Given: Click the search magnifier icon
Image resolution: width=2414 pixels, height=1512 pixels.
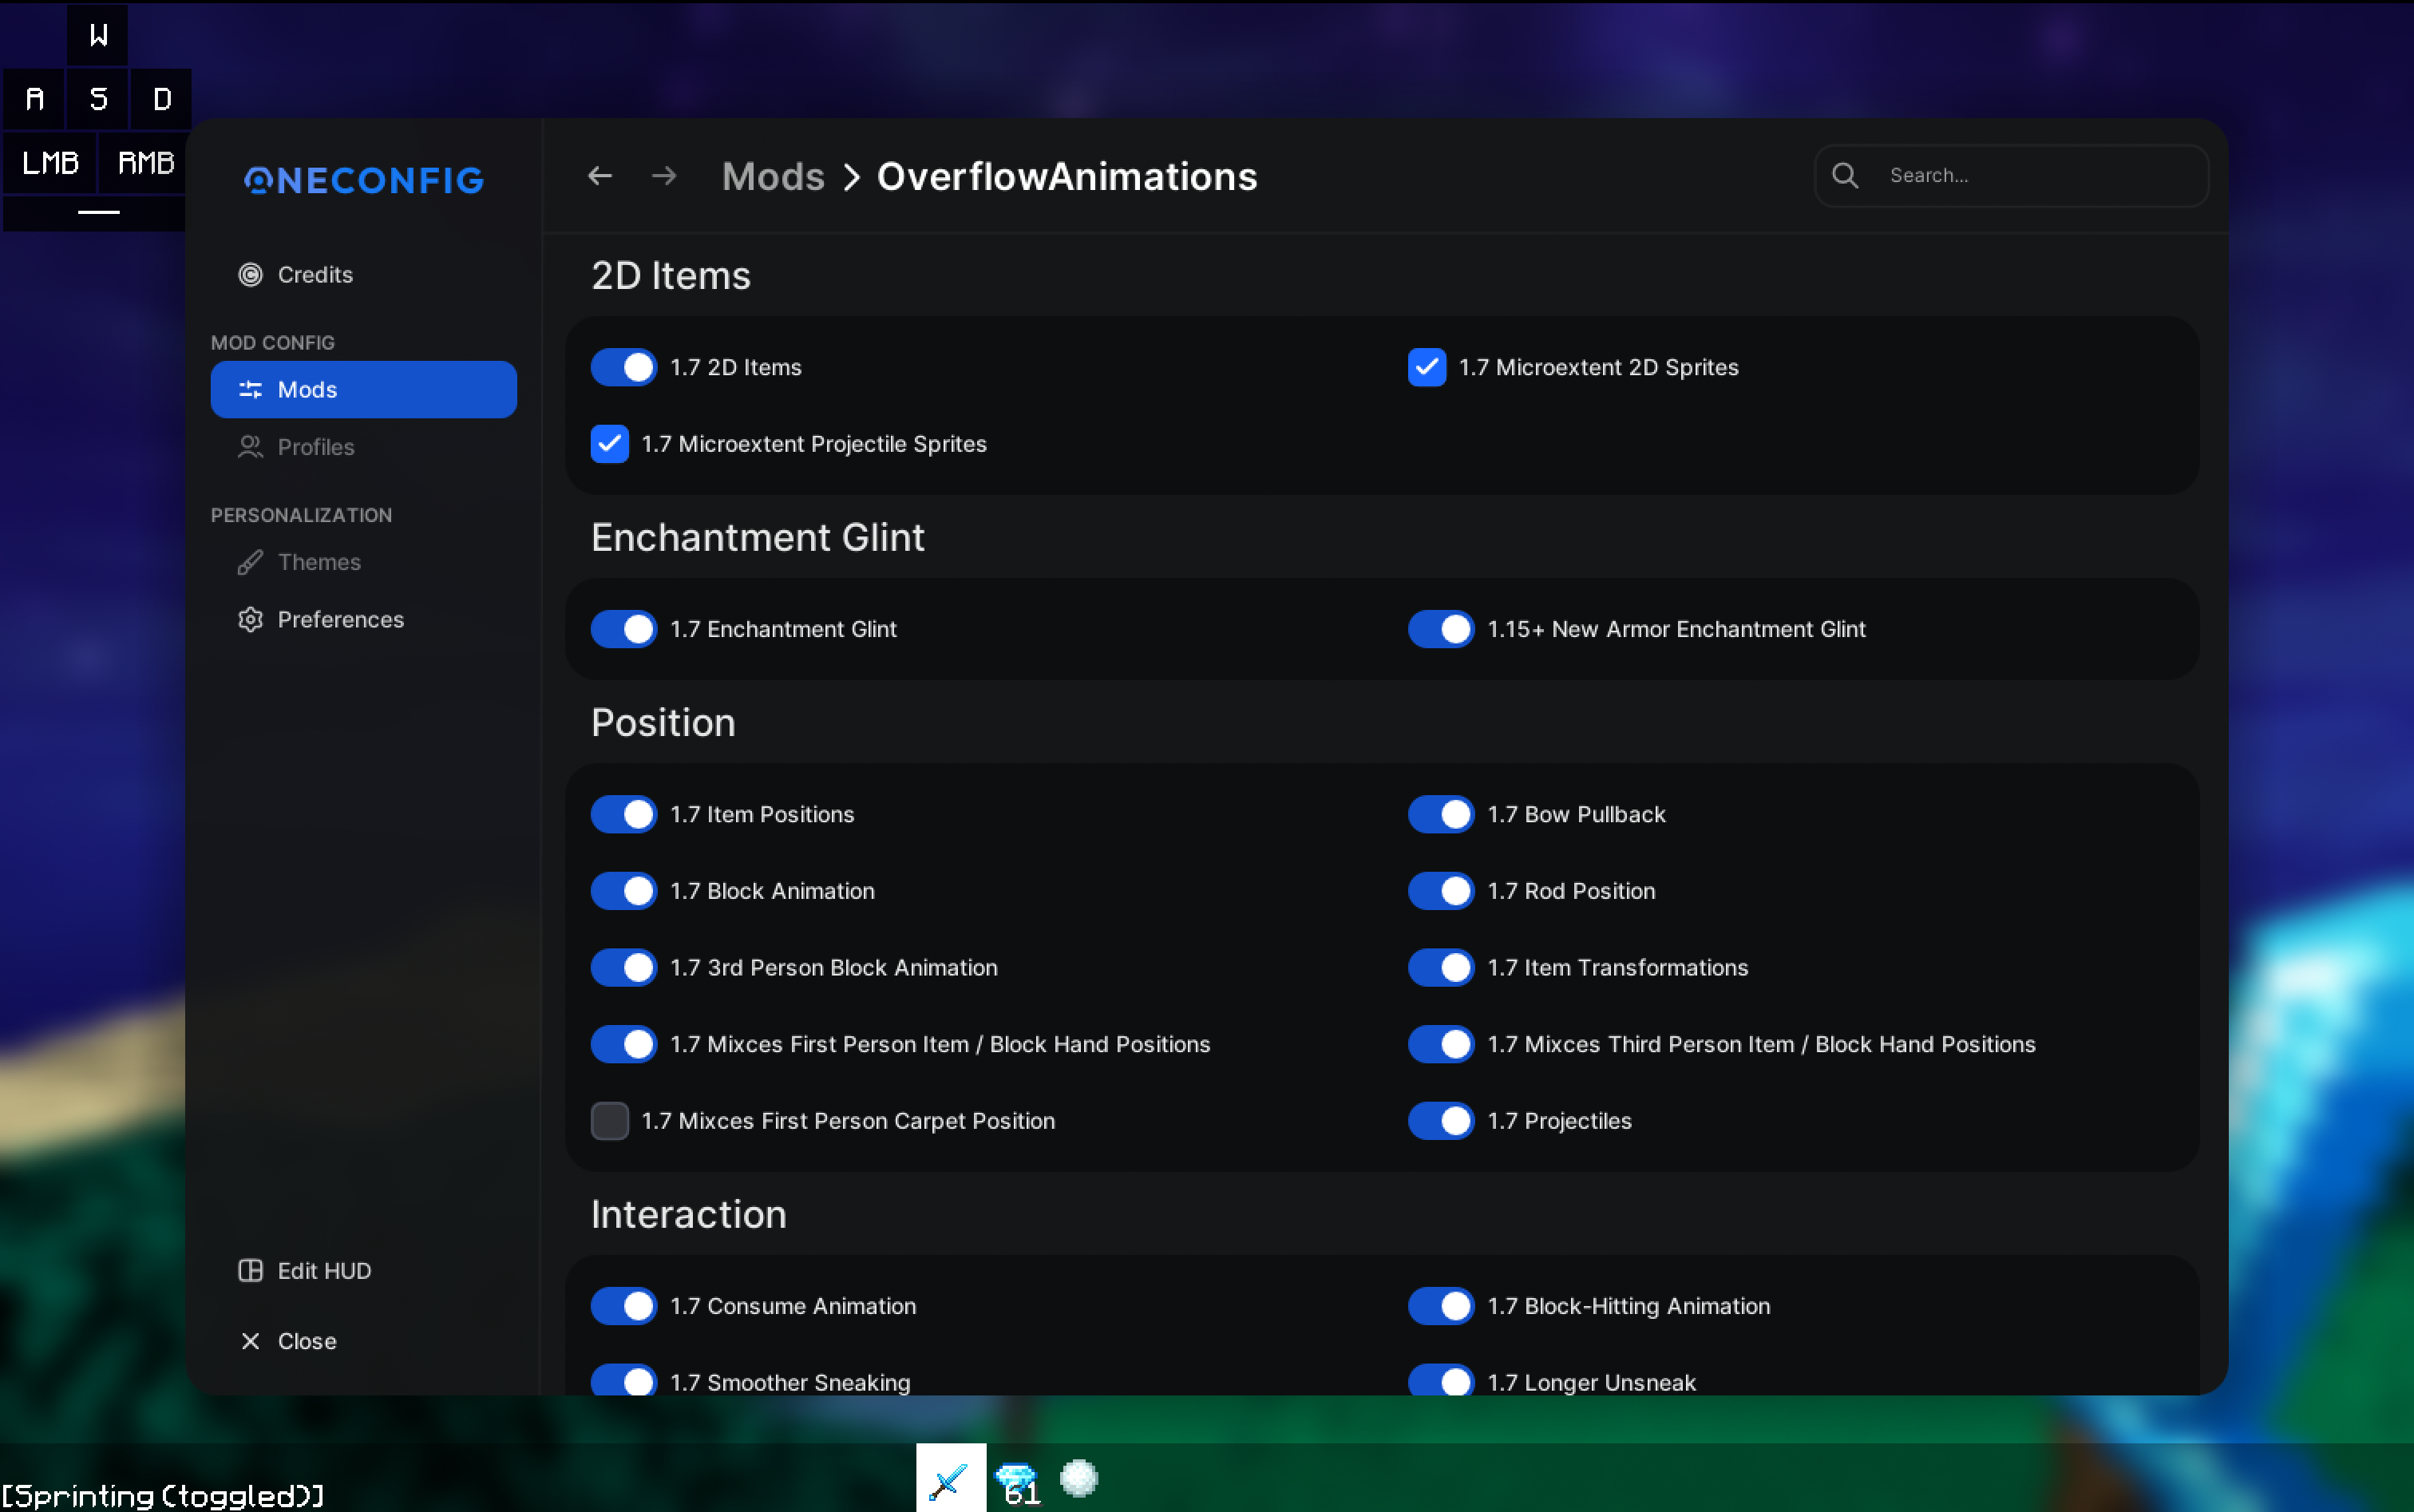Looking at the screenshot, I should point(1845,176).
